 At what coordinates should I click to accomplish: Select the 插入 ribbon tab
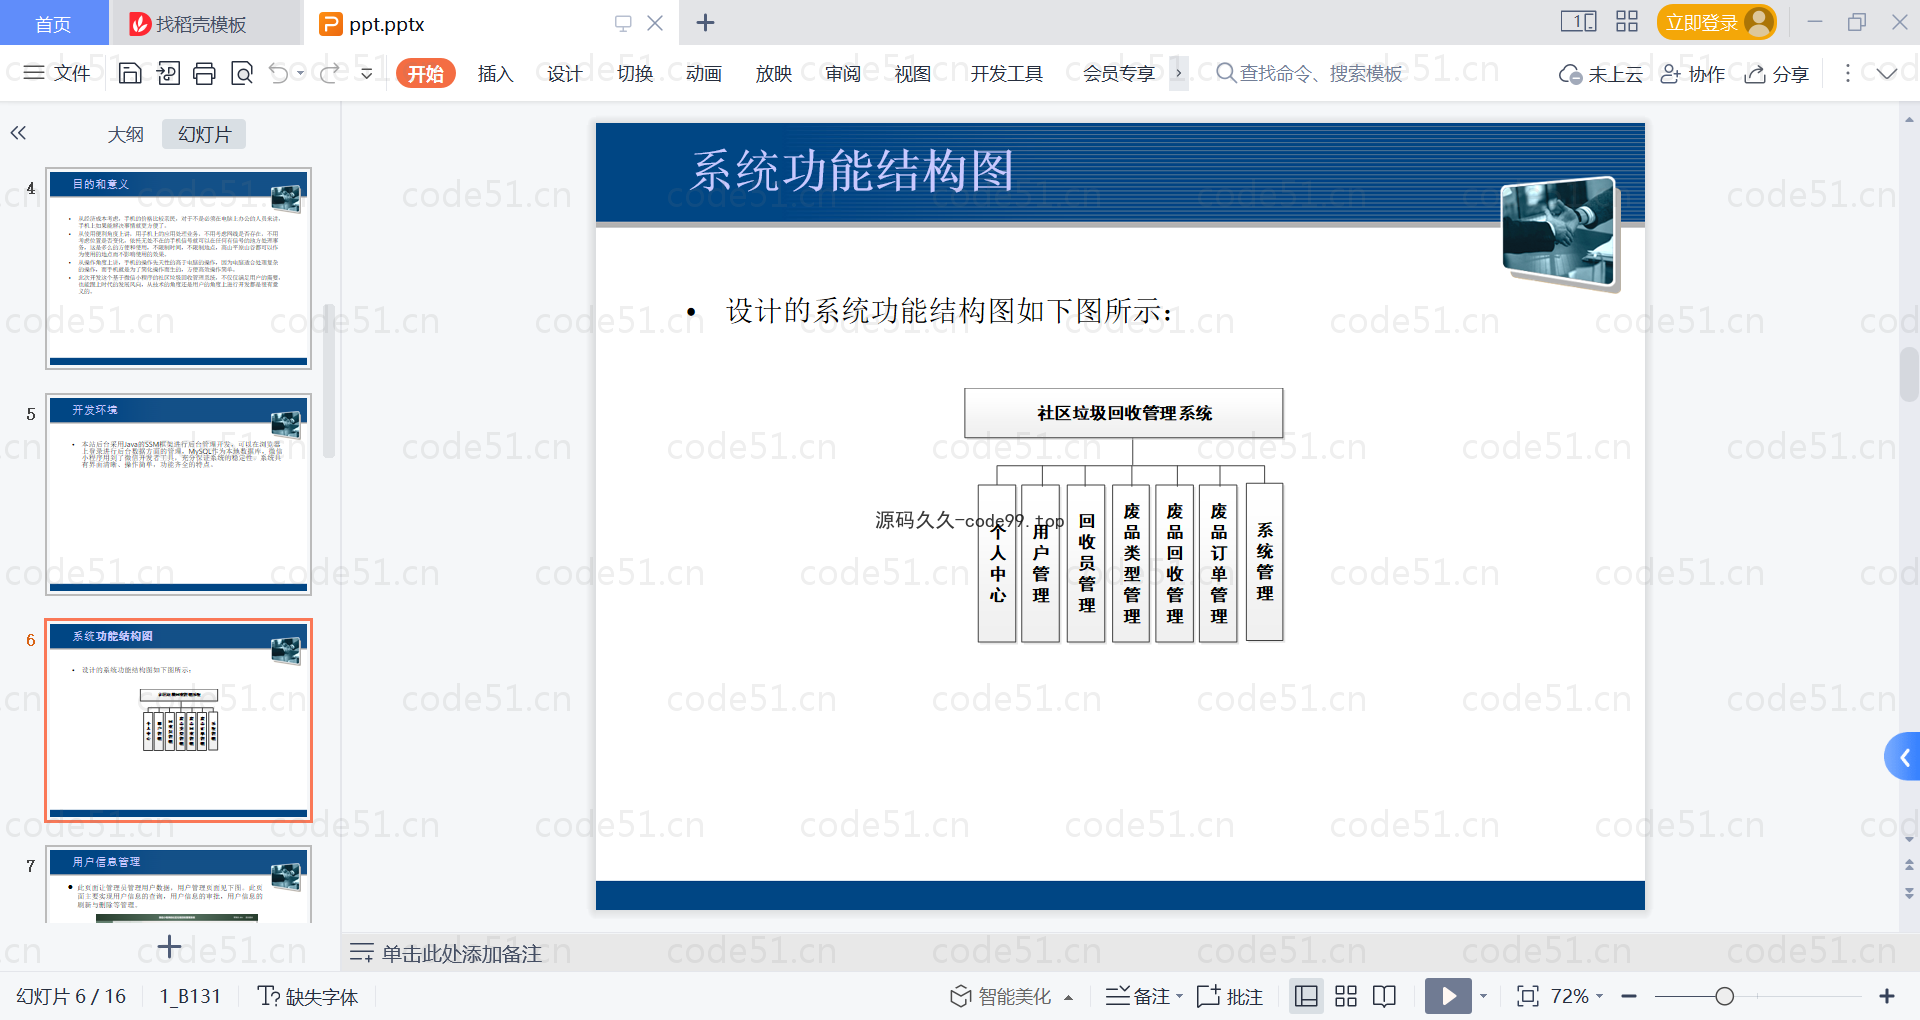coord(495,73)
